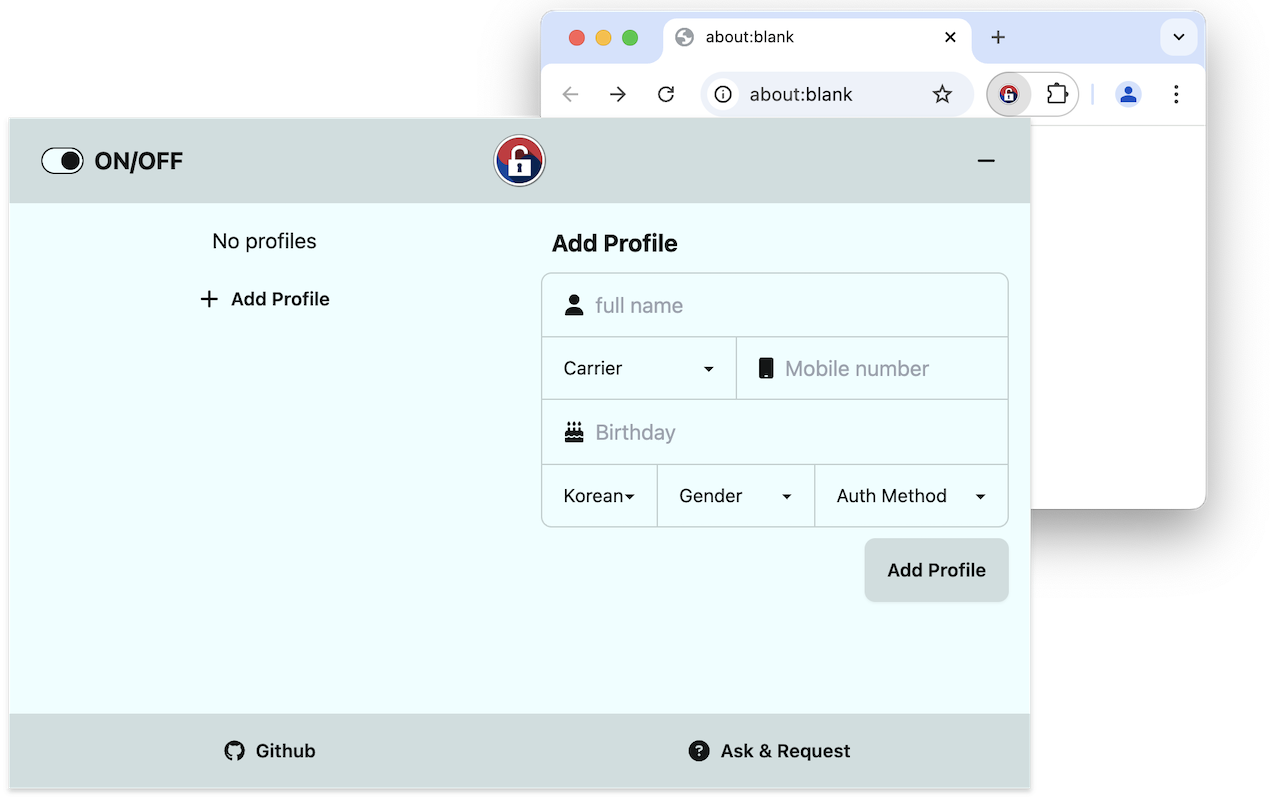Click the padlock extension icon in Chrome toolbar
1280x800 pixels.
click(x=1009, y=94)
